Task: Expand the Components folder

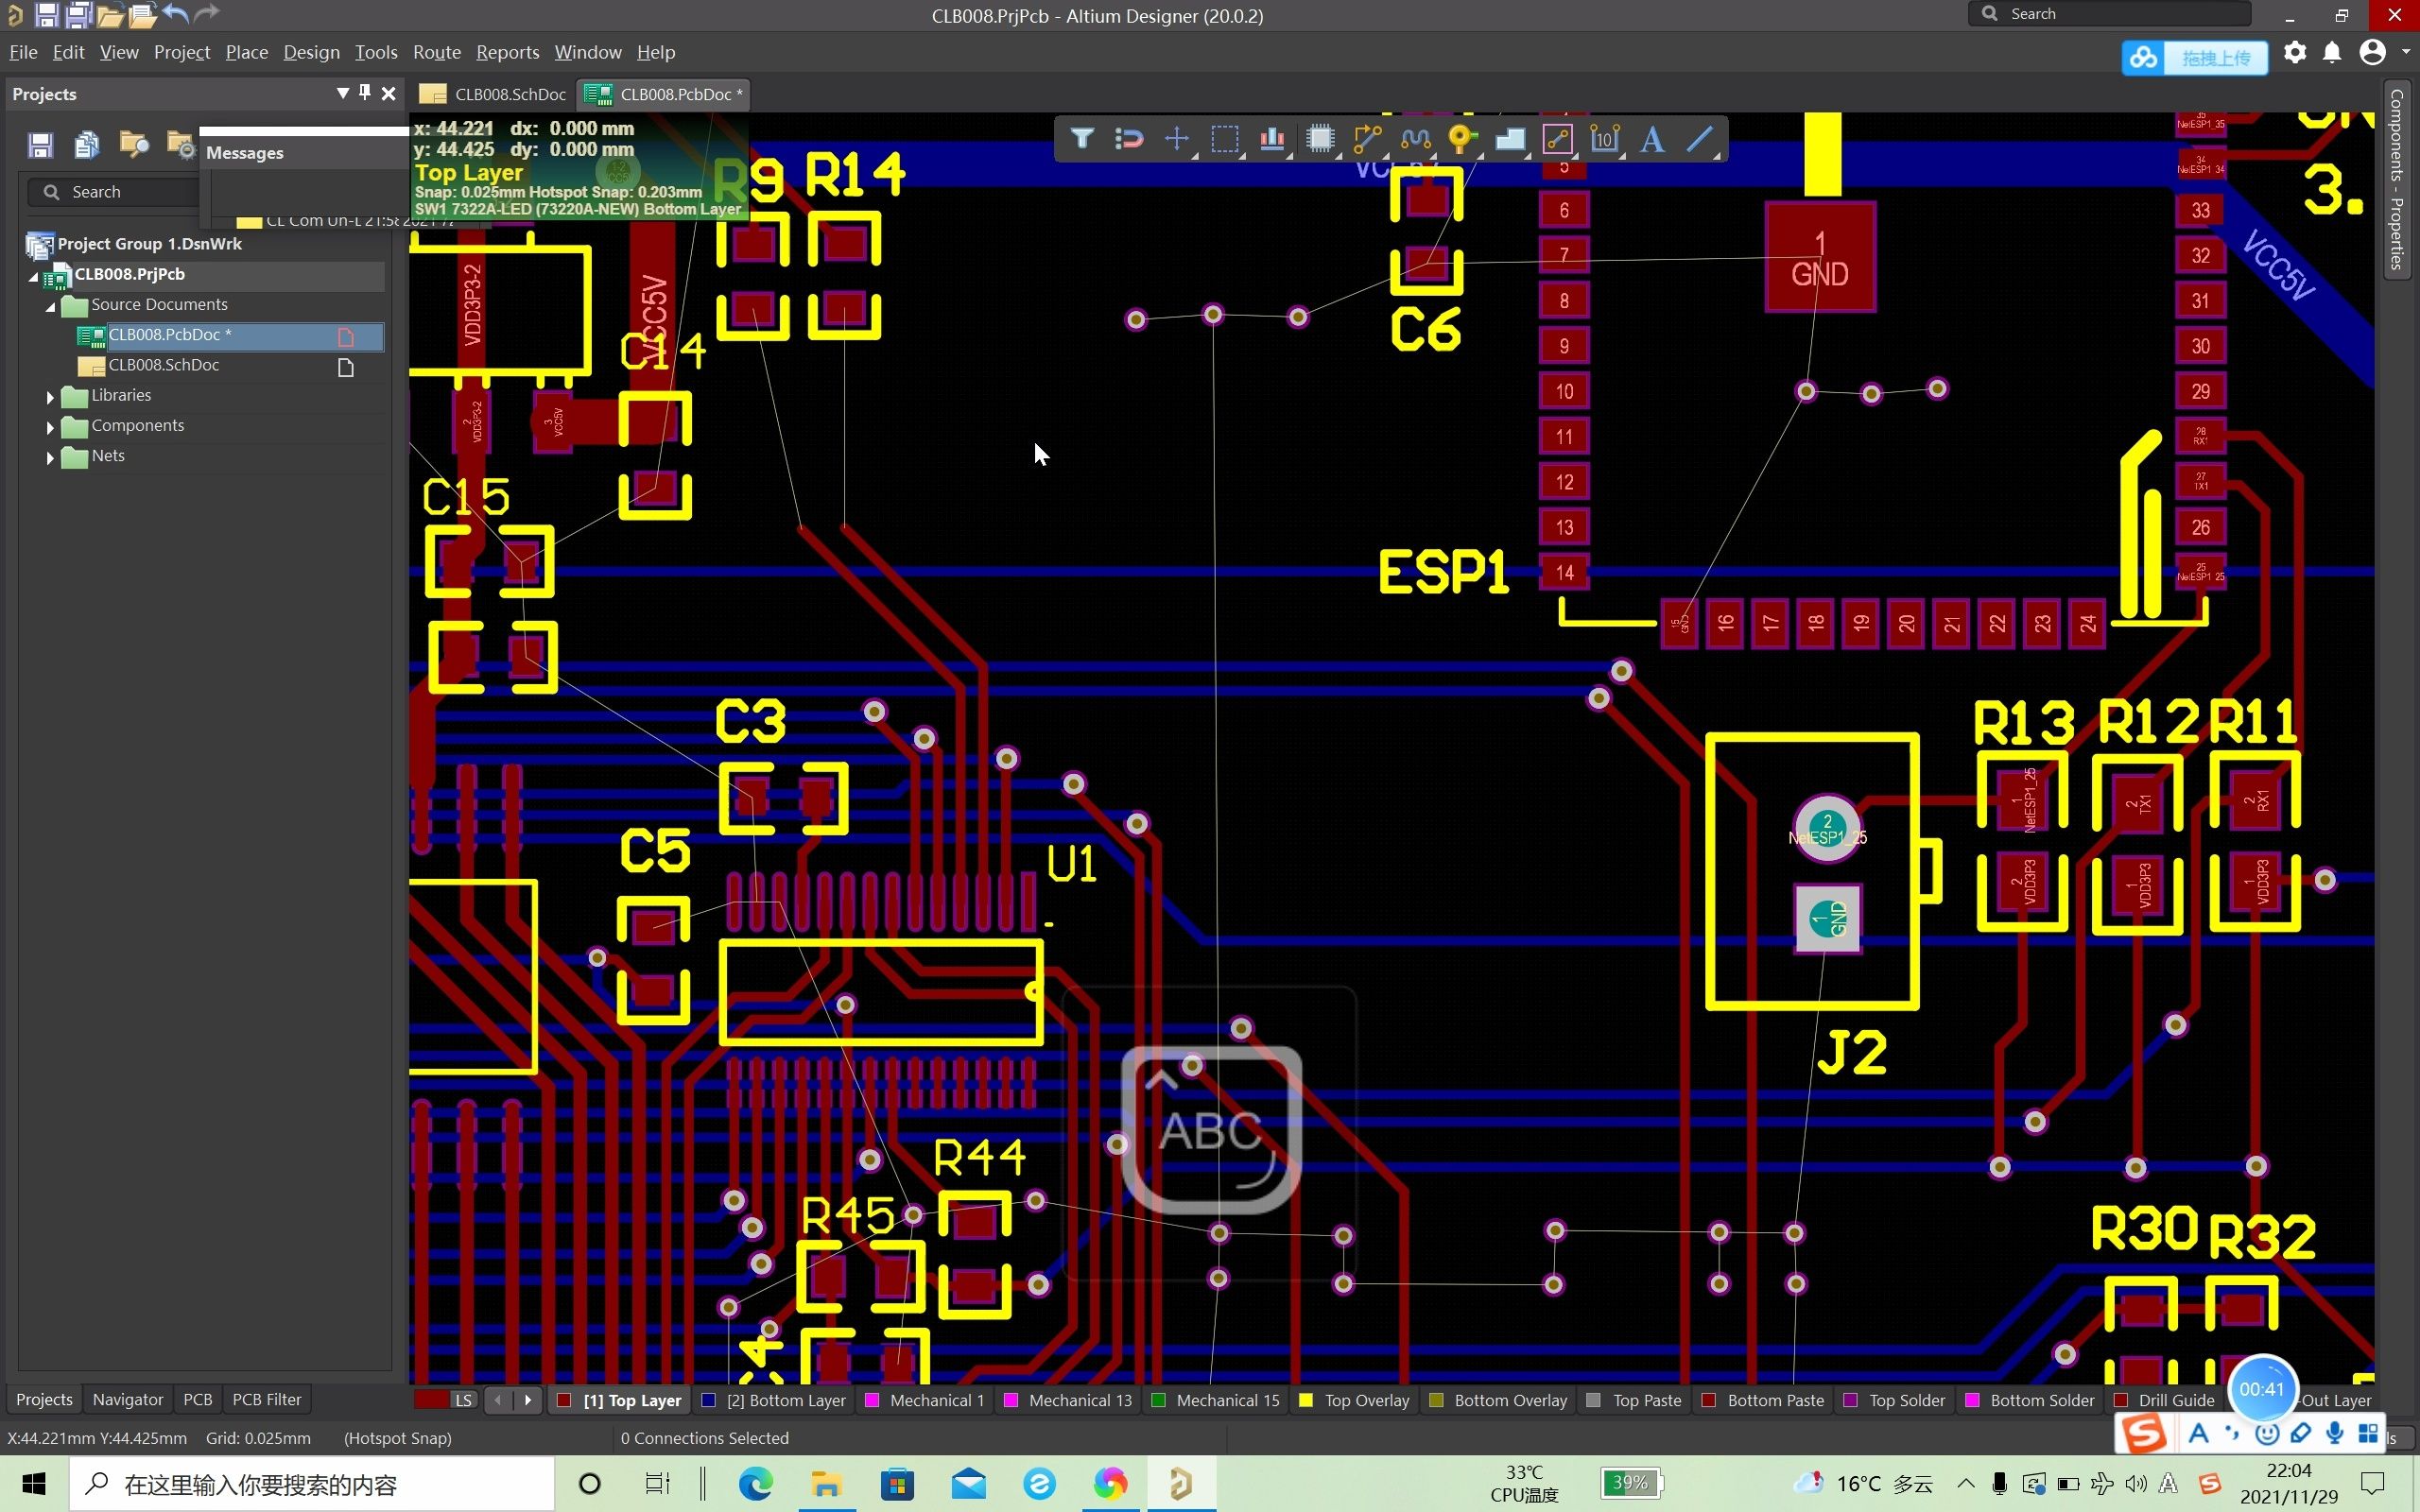Action: (49, 427)
